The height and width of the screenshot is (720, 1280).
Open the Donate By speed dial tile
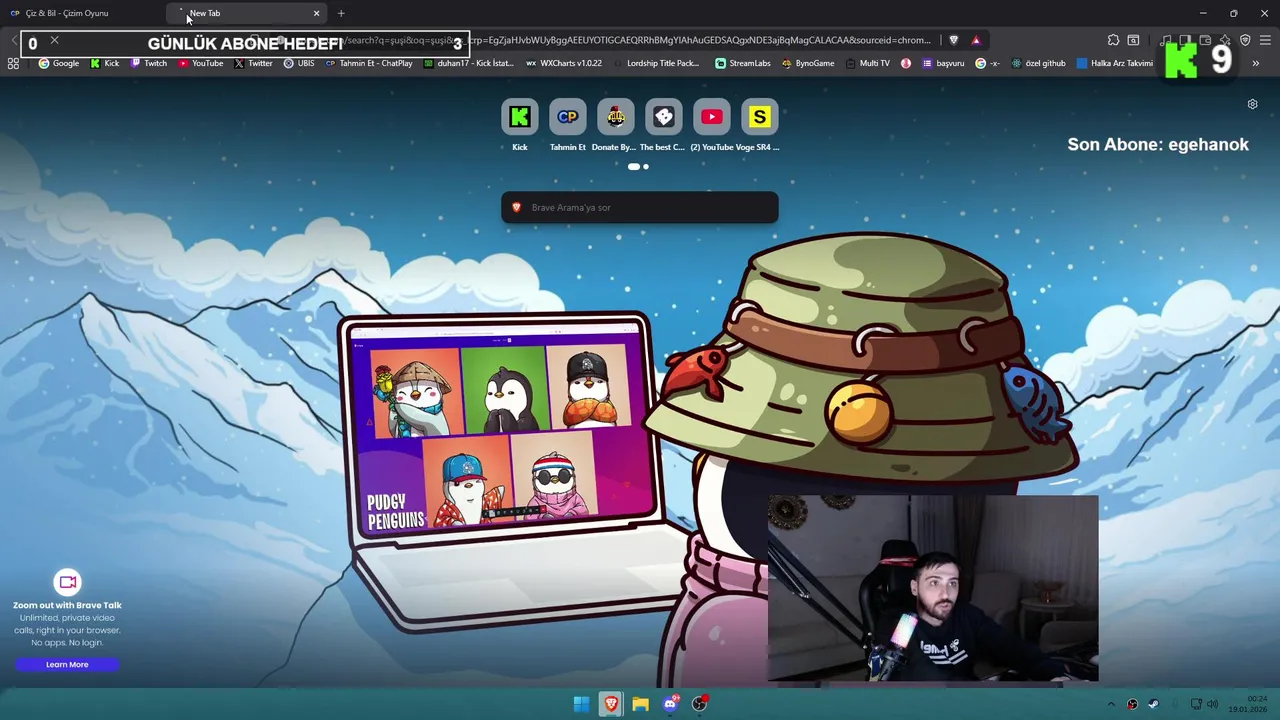(x=615, y=117)
